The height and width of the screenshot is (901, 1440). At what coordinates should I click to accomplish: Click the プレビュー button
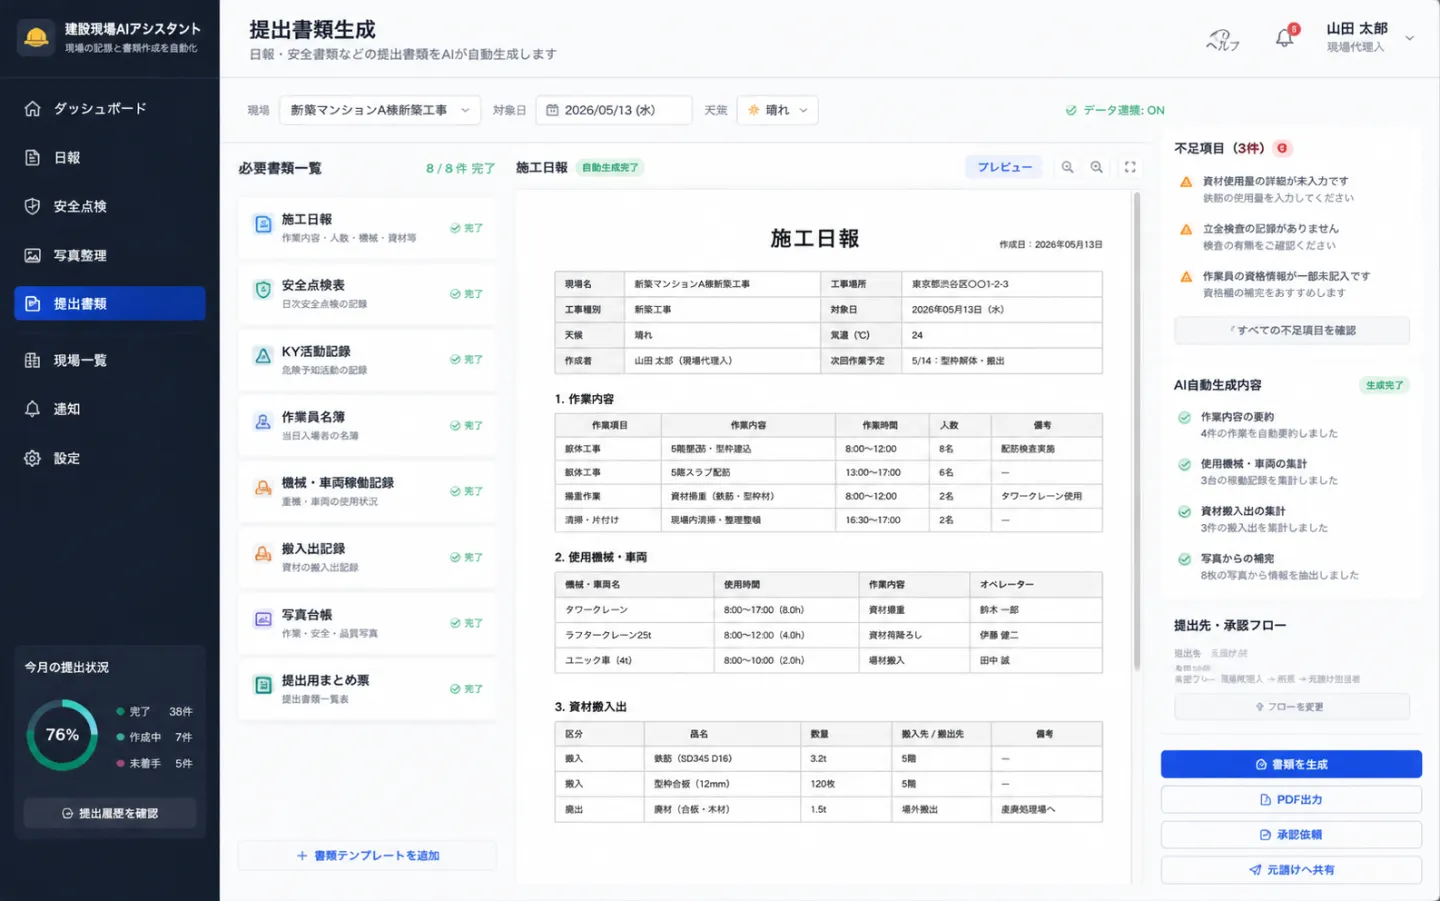(x=1004, y=167)
